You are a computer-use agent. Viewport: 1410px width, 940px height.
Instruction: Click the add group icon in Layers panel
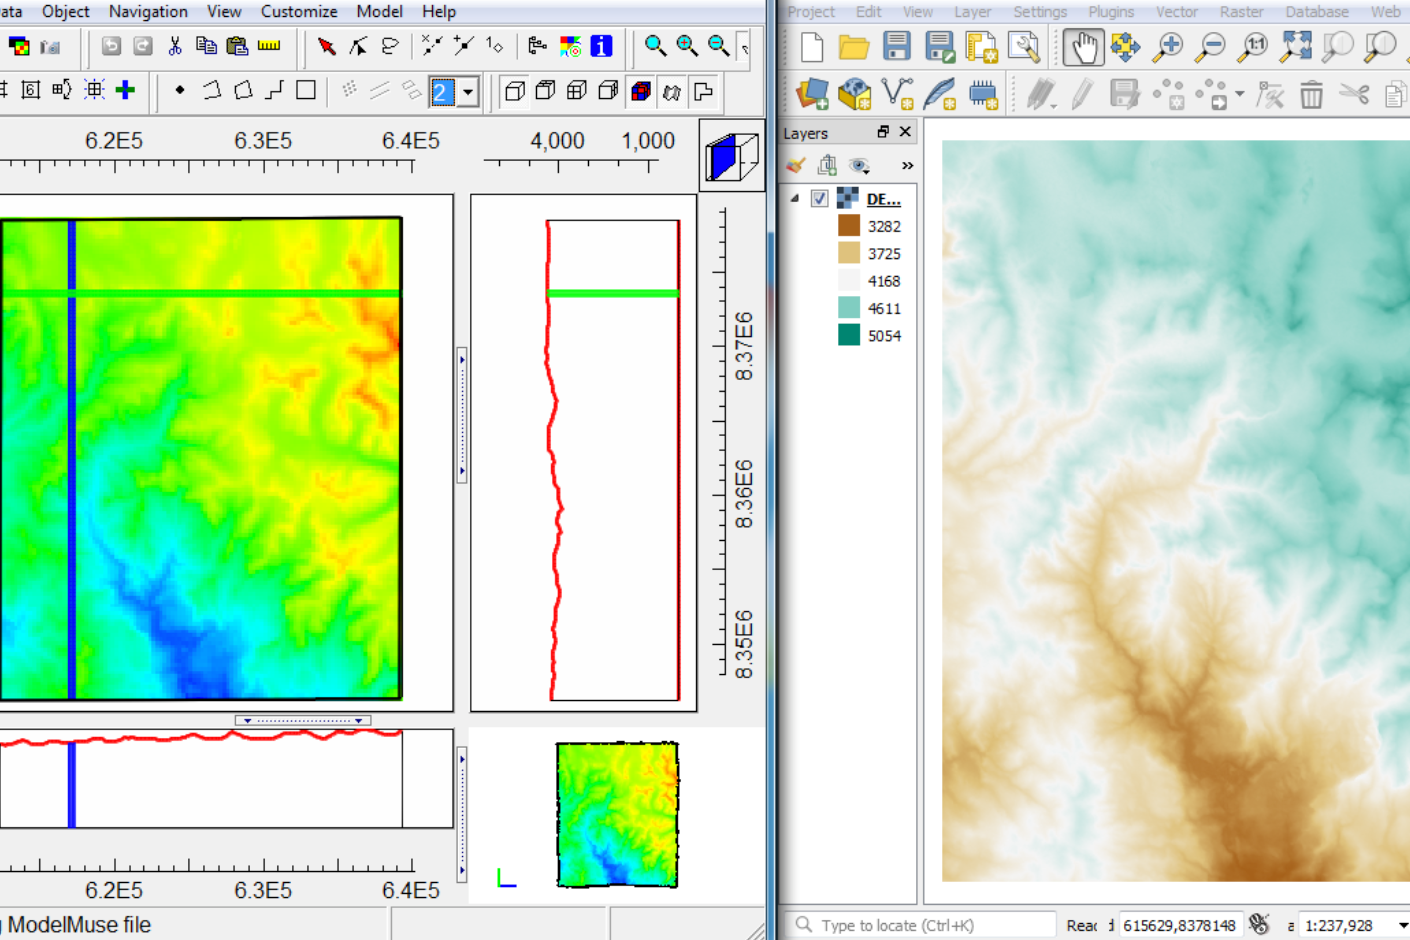(827, 165)
